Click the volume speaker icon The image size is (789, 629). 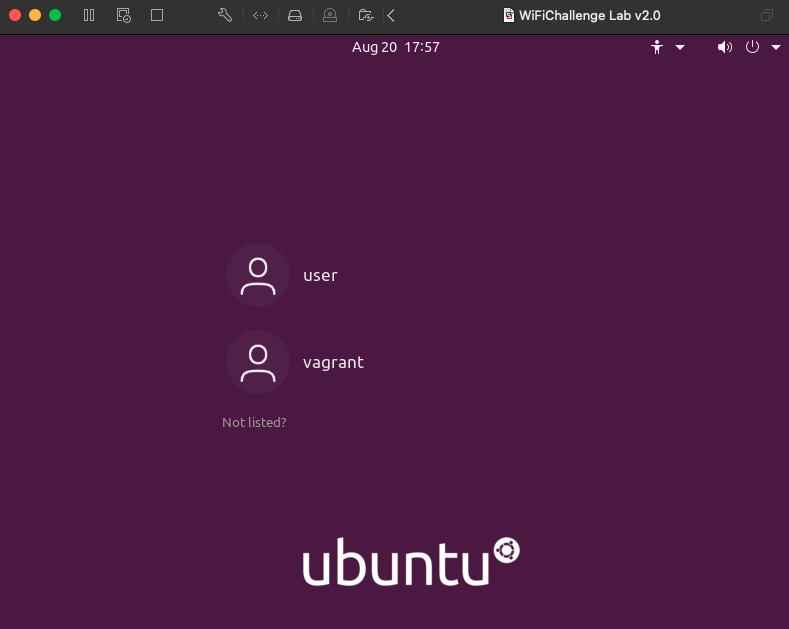point(725,47)
